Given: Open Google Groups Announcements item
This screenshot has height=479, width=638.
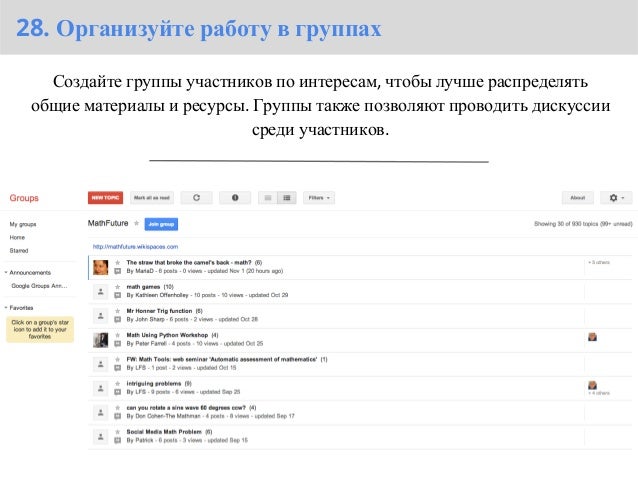Looking at the screenshot, I should [x=39, y=286].
